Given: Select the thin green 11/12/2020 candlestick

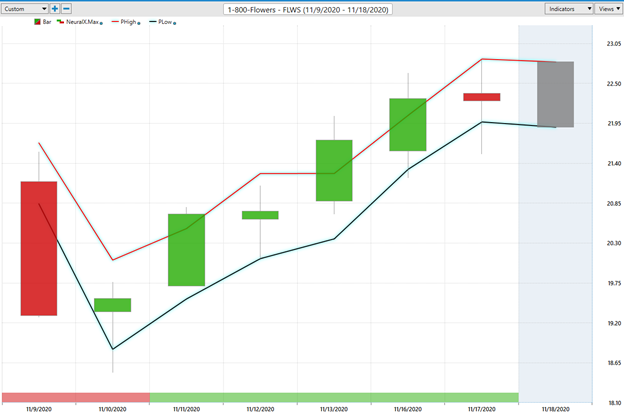Looking at the screenshot, I should coord(260,215).
